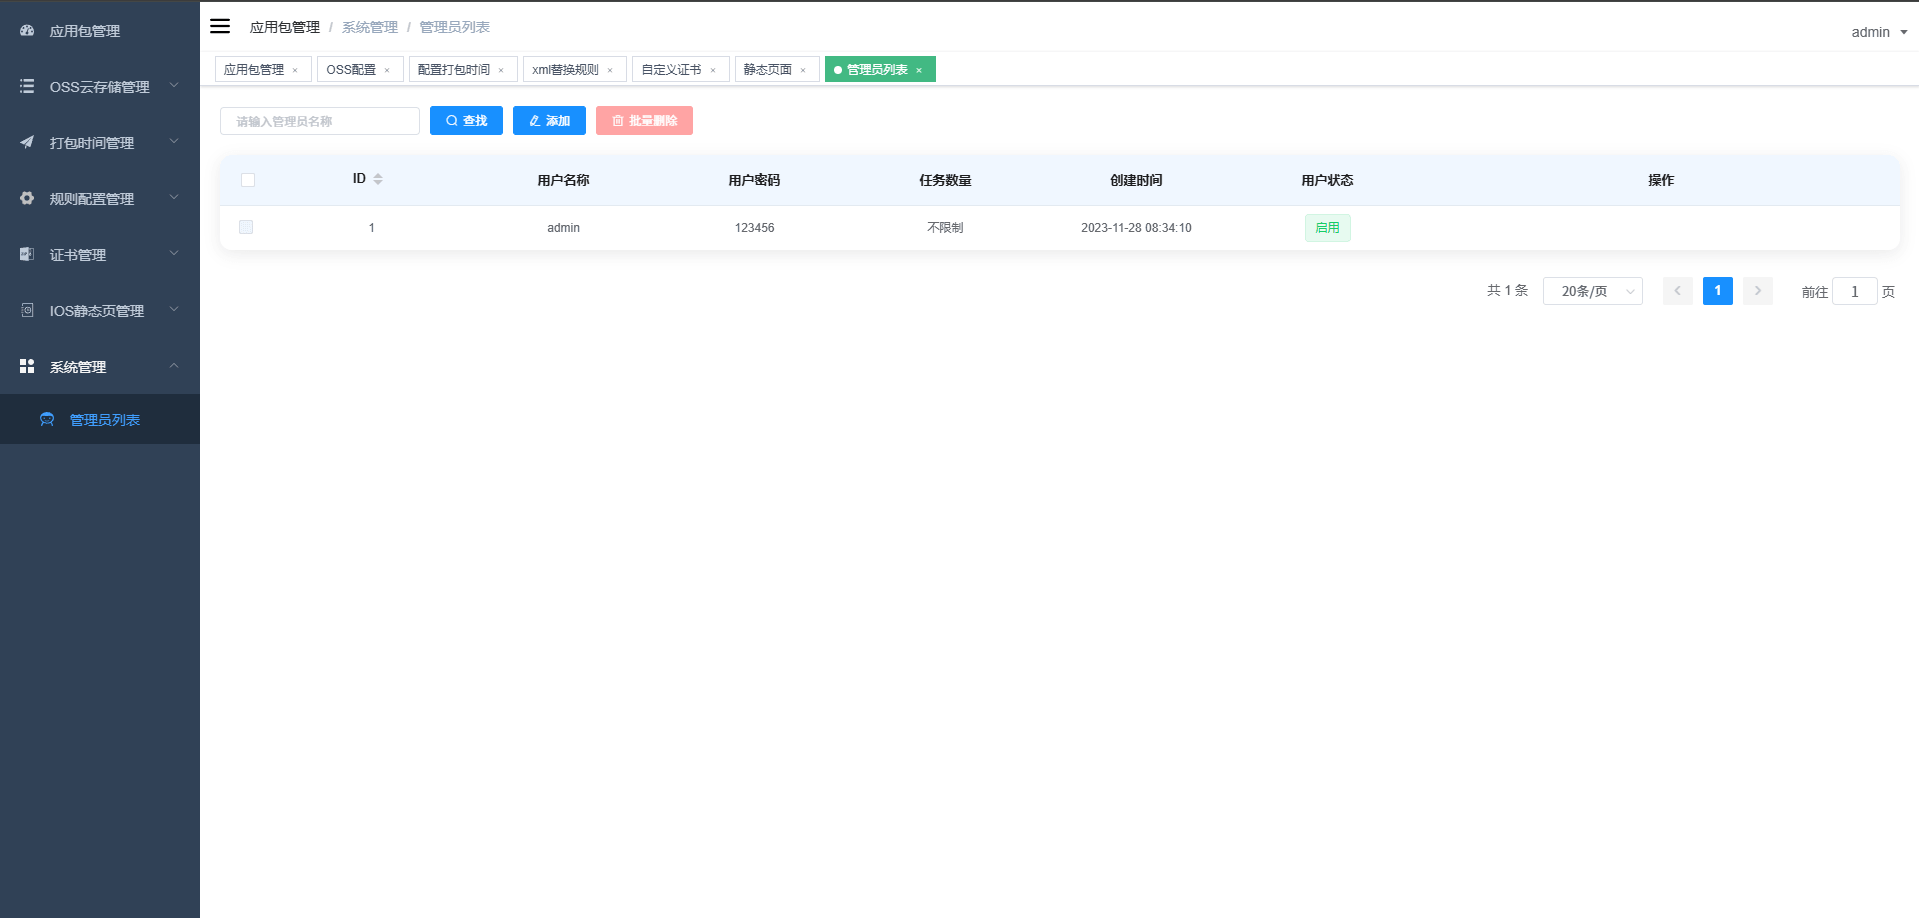Image resolution: width=1919 pixels, height=918 pixels.
Task: Click the 添加 button
Action: click(x=548, y=120)
